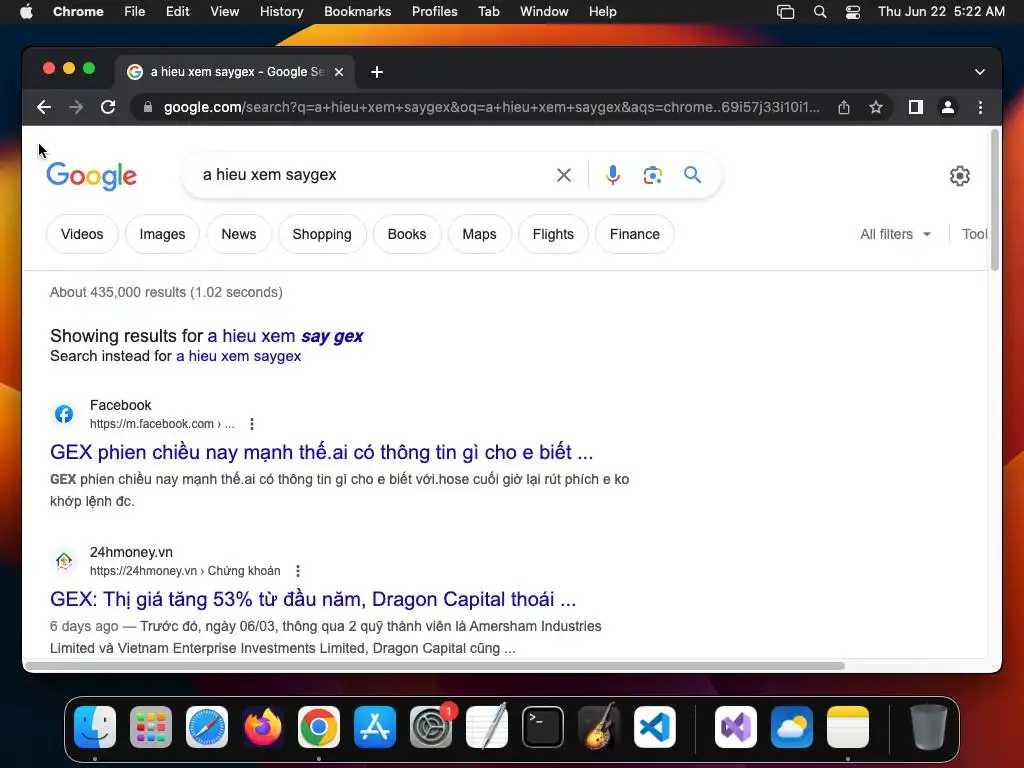
Task: Filter results by Videos
Action: click(82, 234)
